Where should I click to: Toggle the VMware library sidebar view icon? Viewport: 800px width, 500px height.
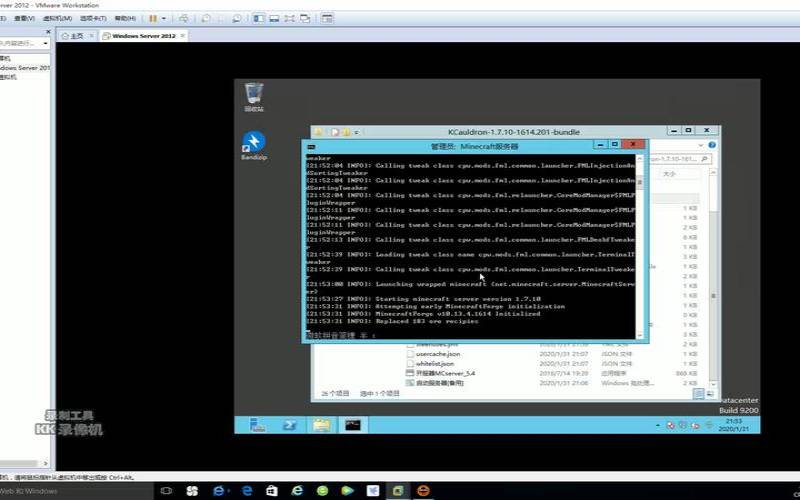[259, 18]
